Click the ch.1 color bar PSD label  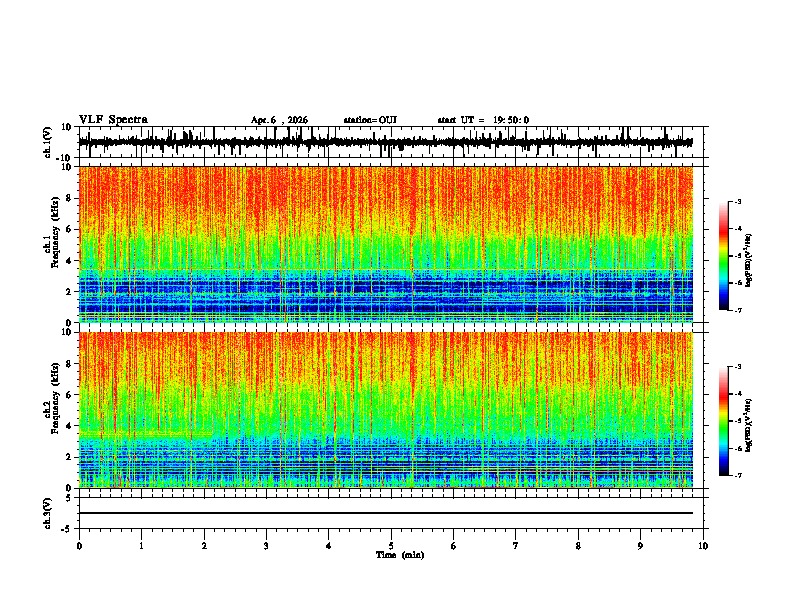tap(749, 261)
